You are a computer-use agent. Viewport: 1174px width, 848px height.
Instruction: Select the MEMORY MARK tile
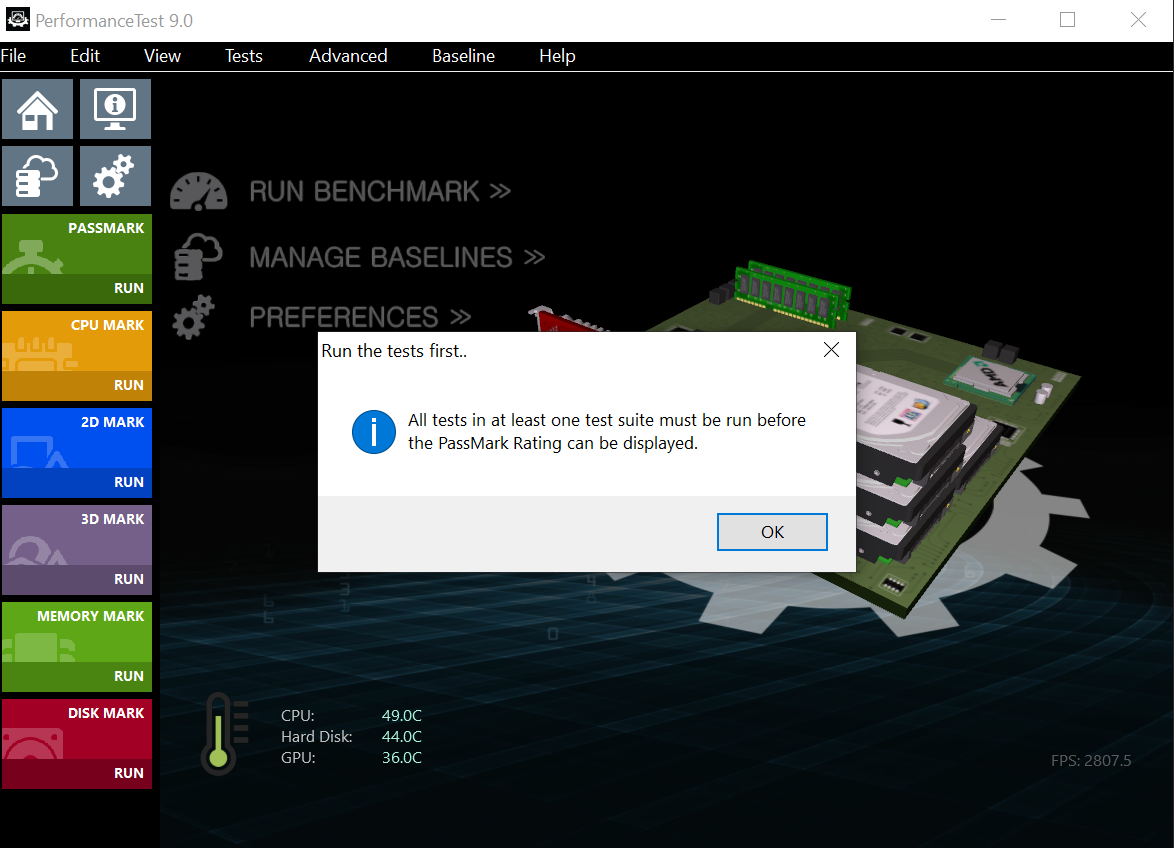pyautogui.click(x=77, y=632)
